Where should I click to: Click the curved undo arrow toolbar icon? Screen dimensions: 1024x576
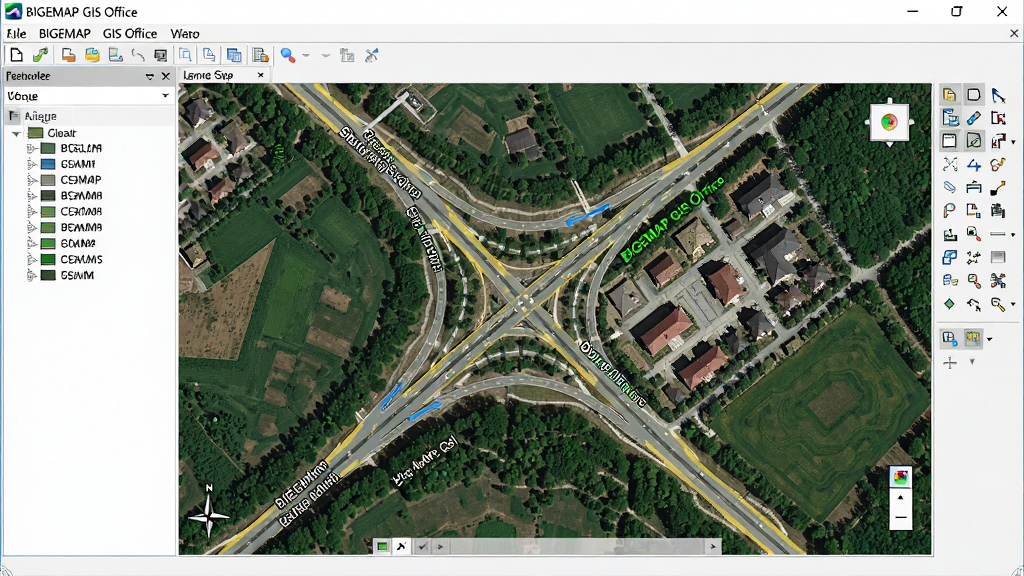click(138, 56)
